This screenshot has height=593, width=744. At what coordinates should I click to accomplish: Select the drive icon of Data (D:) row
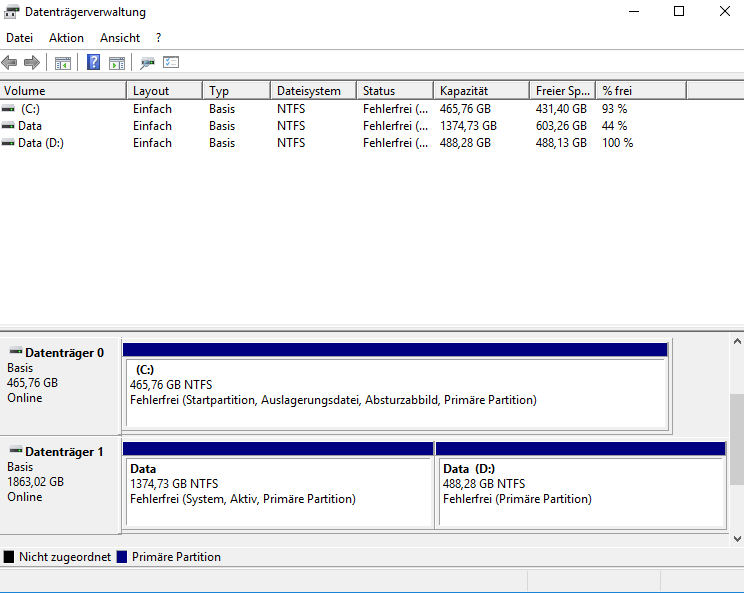click(8, 143)
